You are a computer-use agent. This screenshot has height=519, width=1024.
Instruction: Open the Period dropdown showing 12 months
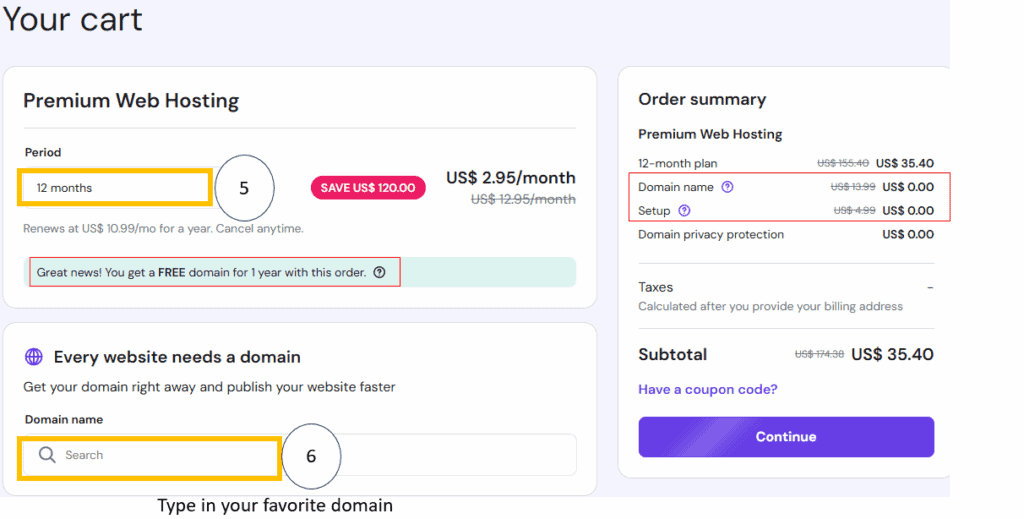click(115, 187)
